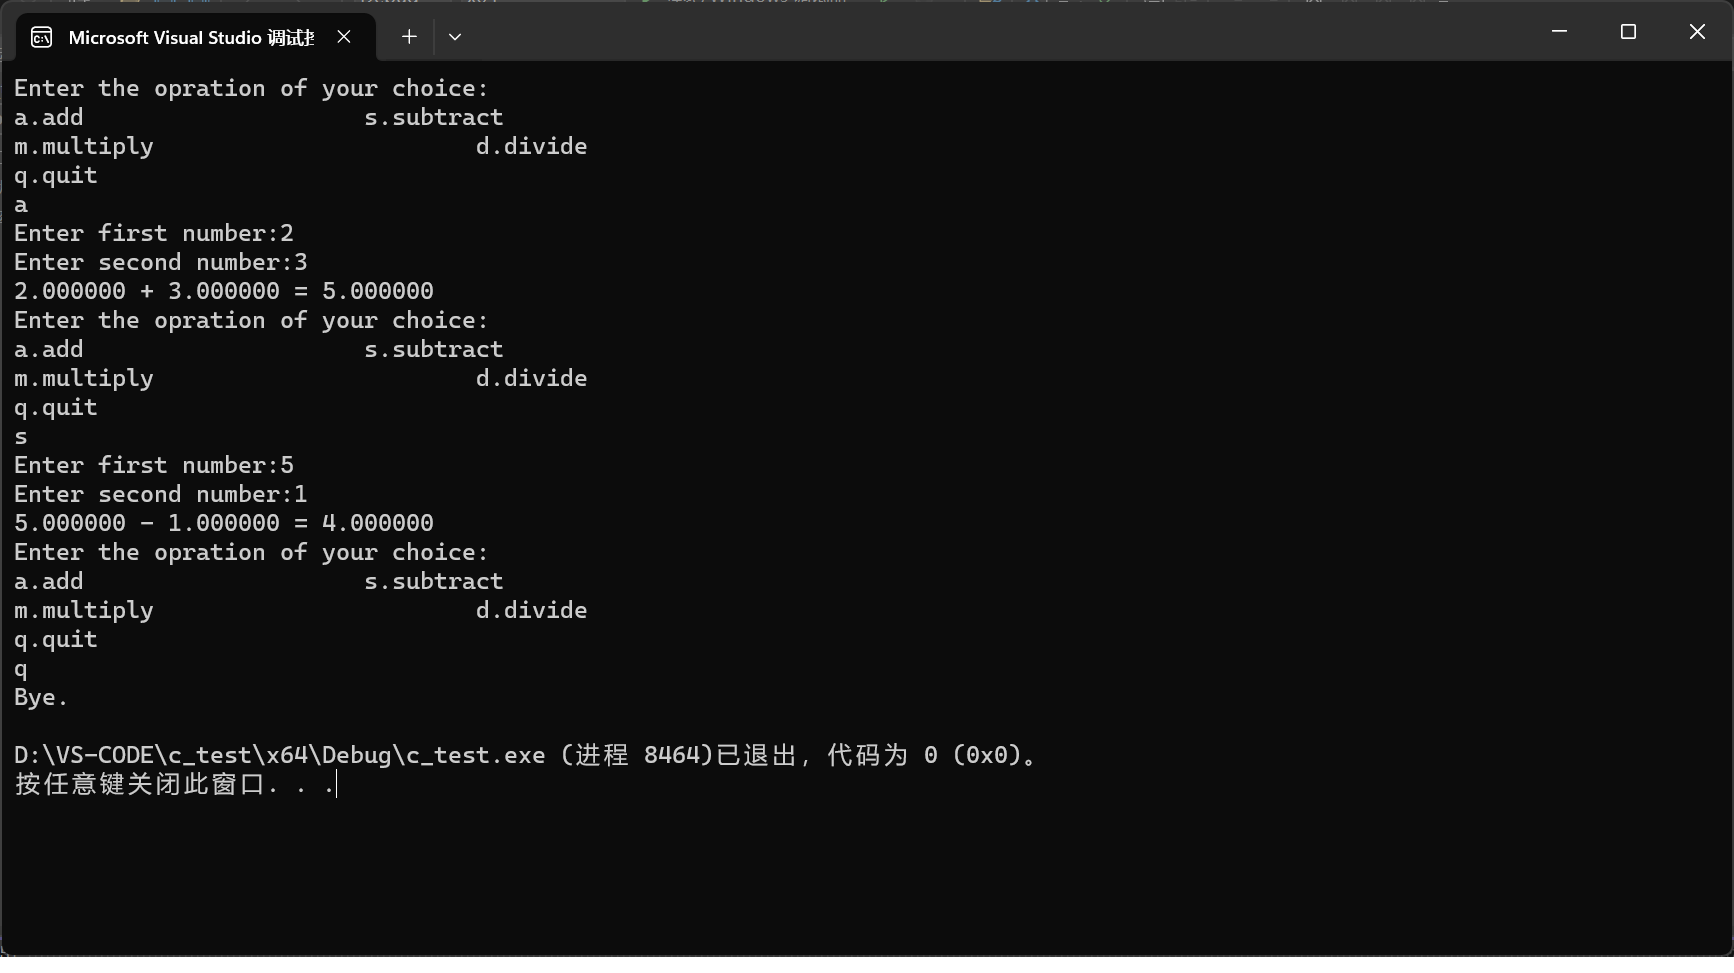Close the Microsoft Visual Studio debug tab
The width and height of the screenshot is (1734, 973).
coord(344,37)
